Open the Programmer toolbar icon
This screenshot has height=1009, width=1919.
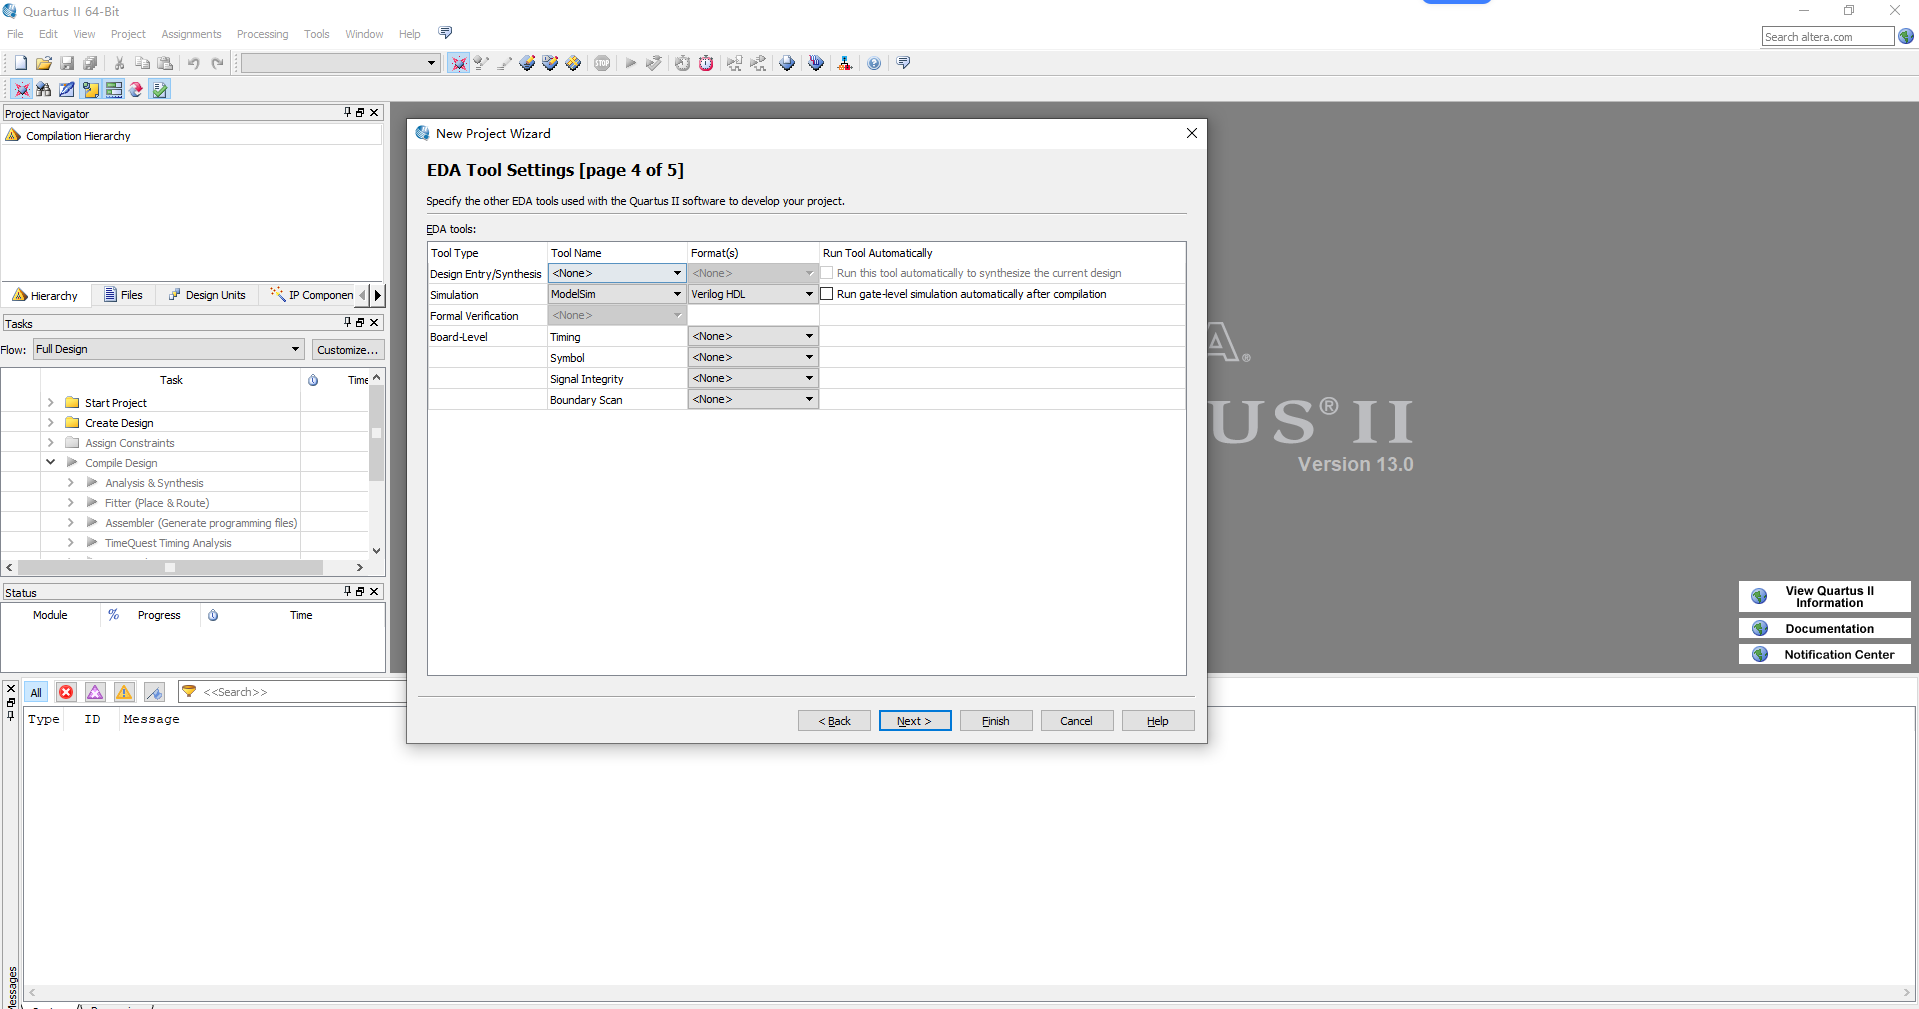click(816, 63)
